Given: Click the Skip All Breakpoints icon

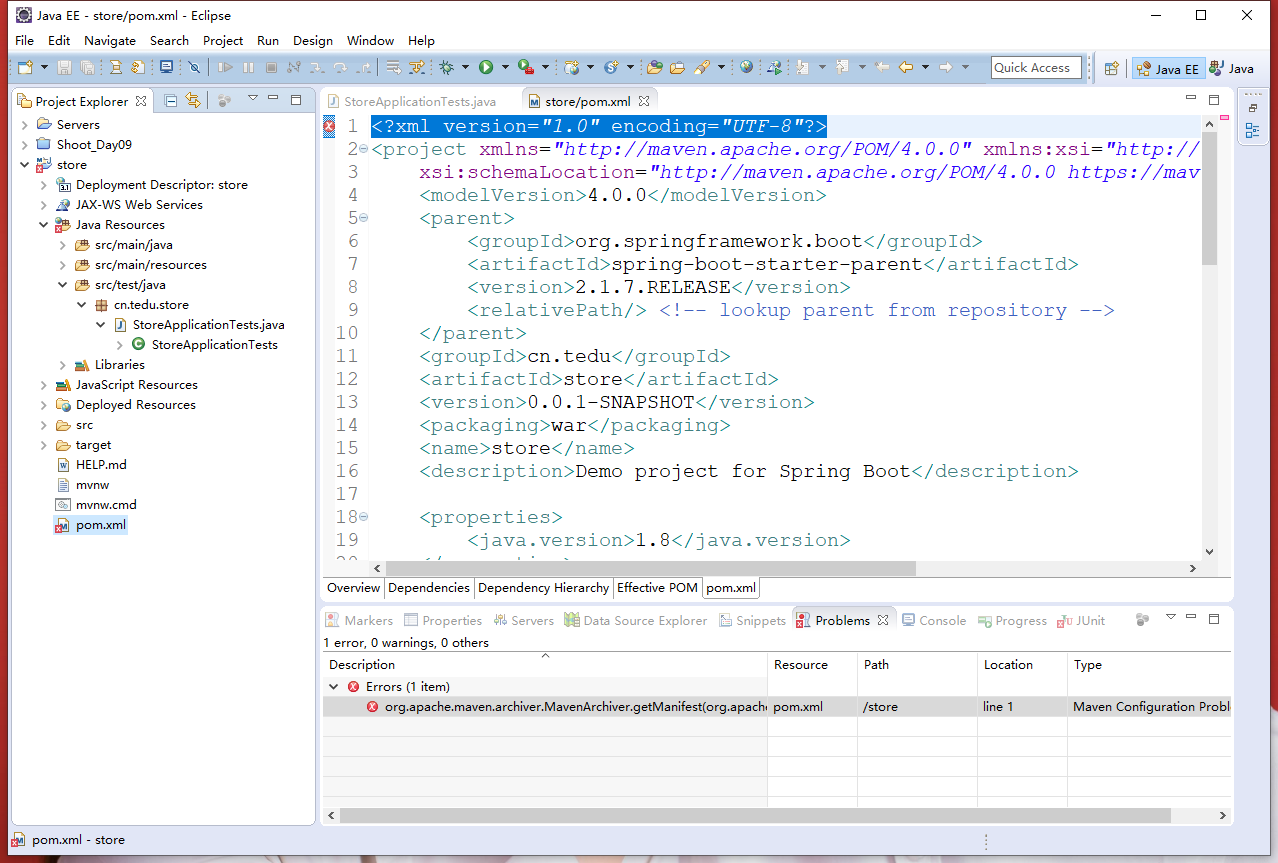Looking at the screenshot, I should [x=194, y=67].
